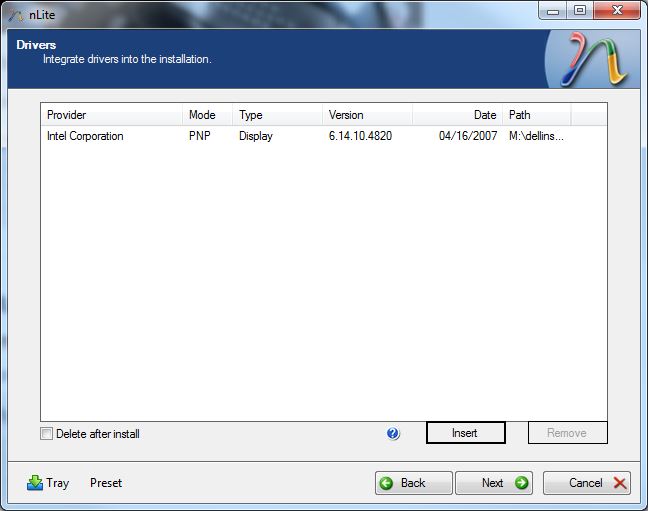Screen dimensions: 648x511
Task: Enable Delete after install checkbox
Action: click(46, 434)
